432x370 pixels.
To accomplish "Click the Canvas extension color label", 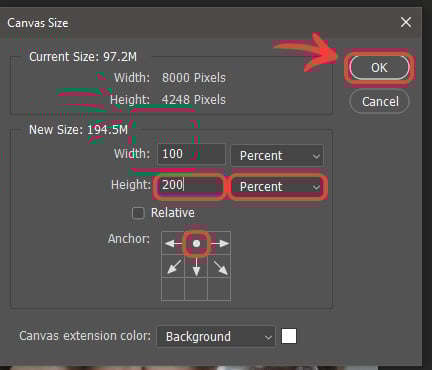I will coord(85,336).
